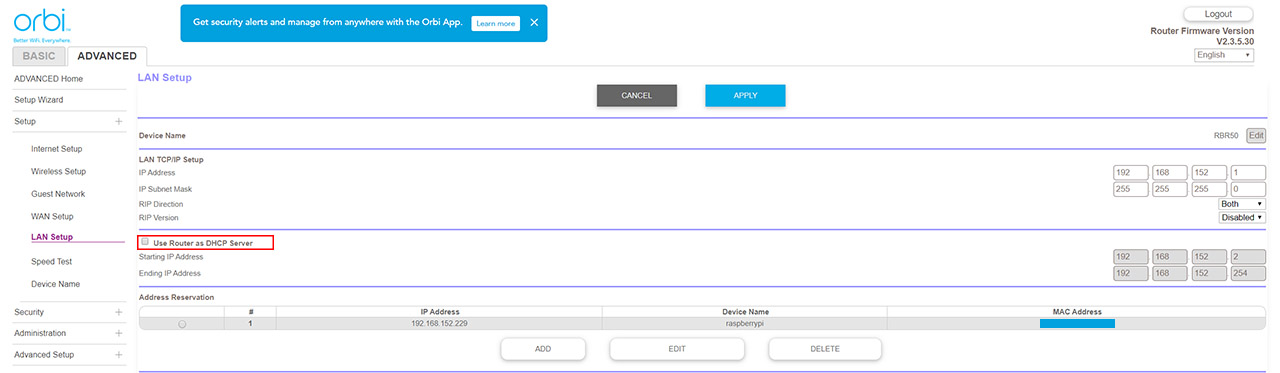
Task: Click the blue MAC Address block
Action: 1077,324
